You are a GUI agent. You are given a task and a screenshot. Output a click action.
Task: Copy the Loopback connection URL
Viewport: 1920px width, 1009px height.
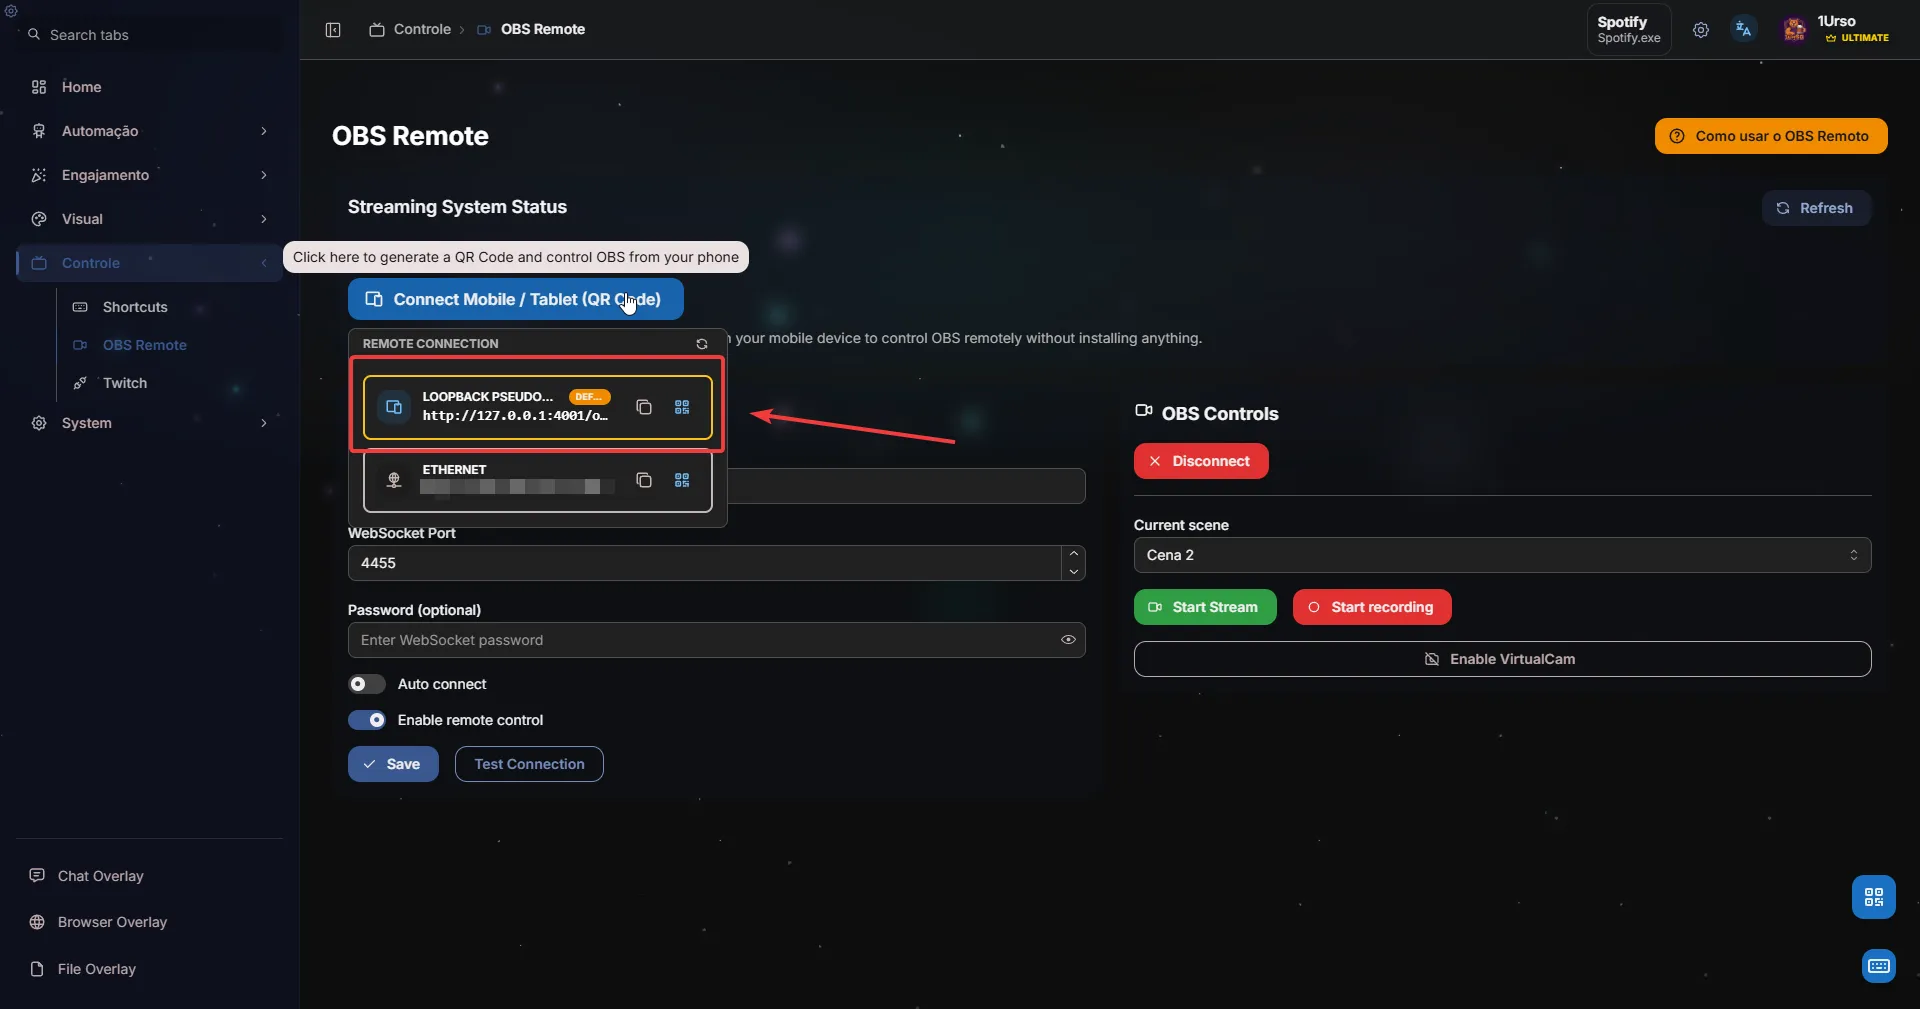(644, 407)
